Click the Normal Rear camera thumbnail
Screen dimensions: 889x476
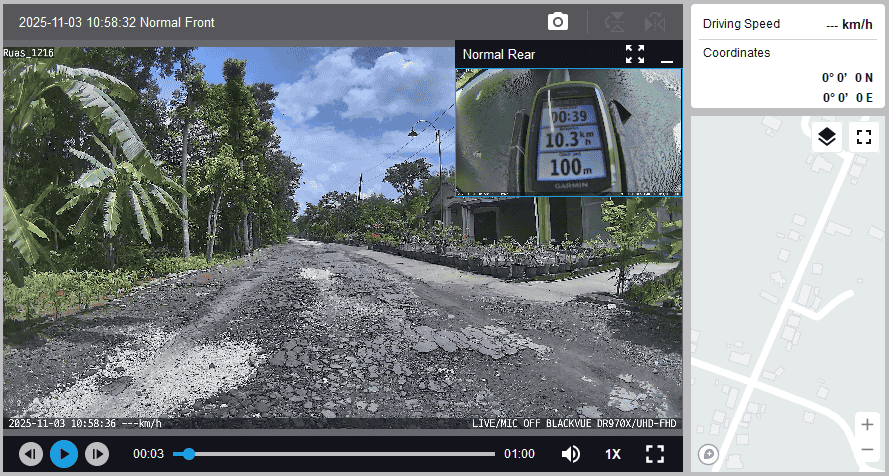pyautogui.click(x=568, y=132)
